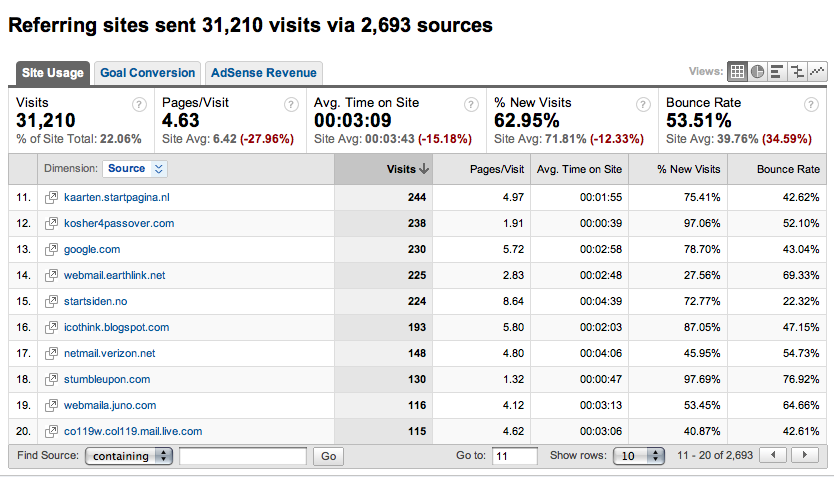
Task: Switch to performance bar view icon
Action: pos(777,71)
